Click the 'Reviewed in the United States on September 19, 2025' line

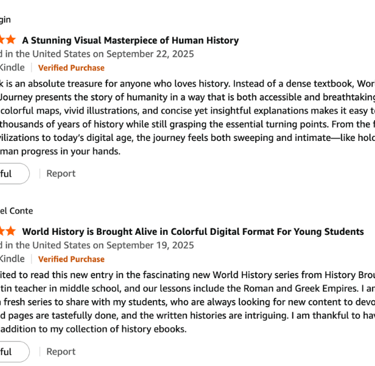point(97,245)
